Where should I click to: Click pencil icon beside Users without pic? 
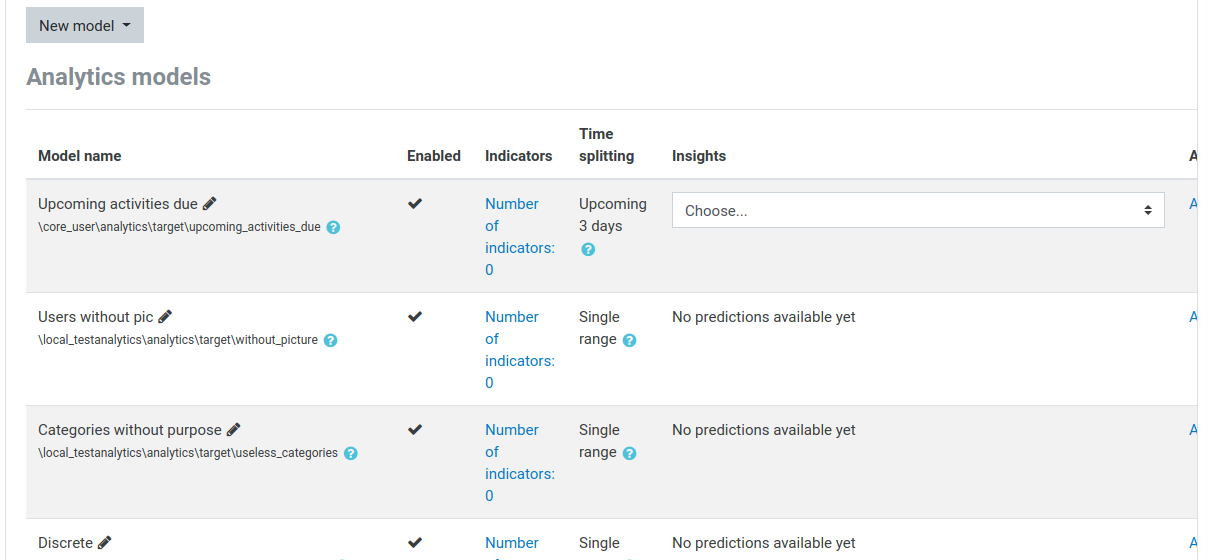click(x=165, y=316)
